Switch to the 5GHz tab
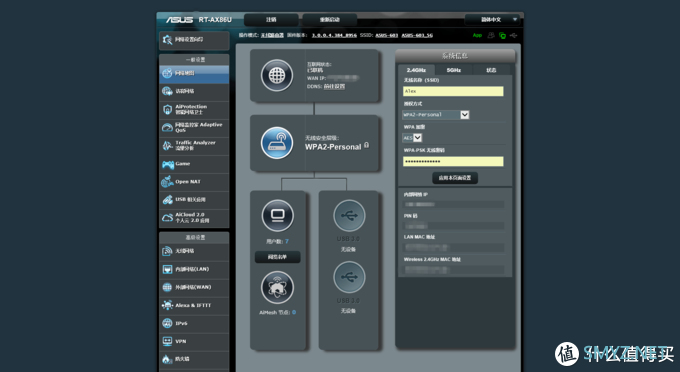This screenshot has height=372, width=680. pos(454,70)
